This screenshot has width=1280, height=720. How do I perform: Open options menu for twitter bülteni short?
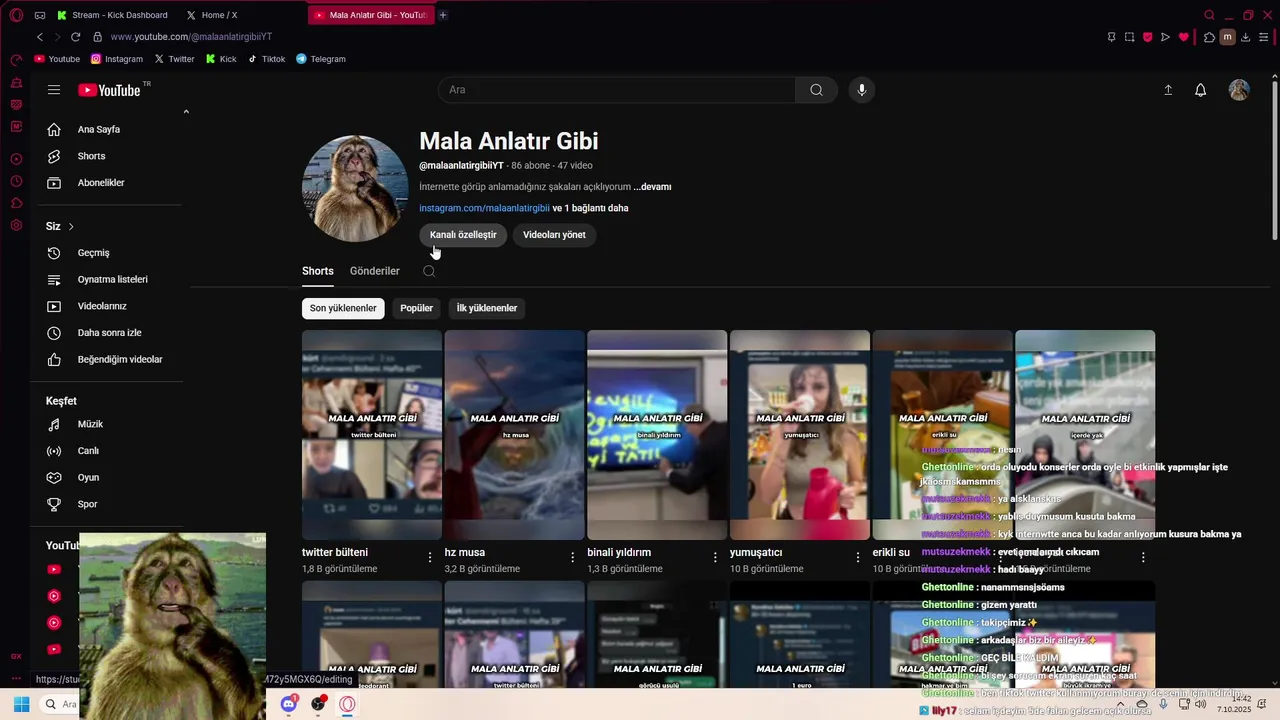pos(430,557)
